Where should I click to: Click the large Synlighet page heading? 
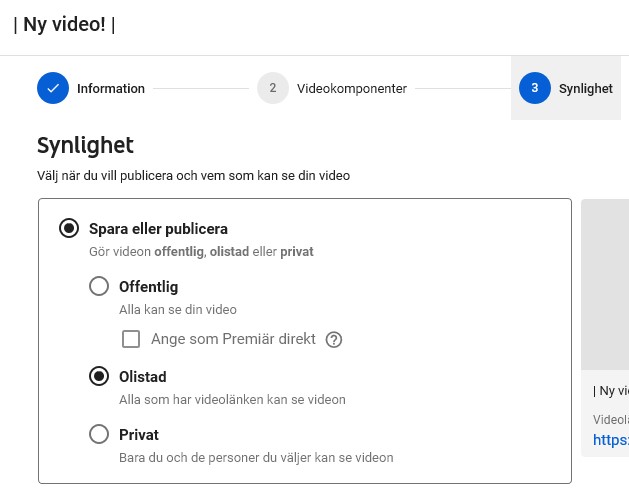pos(85,145)
